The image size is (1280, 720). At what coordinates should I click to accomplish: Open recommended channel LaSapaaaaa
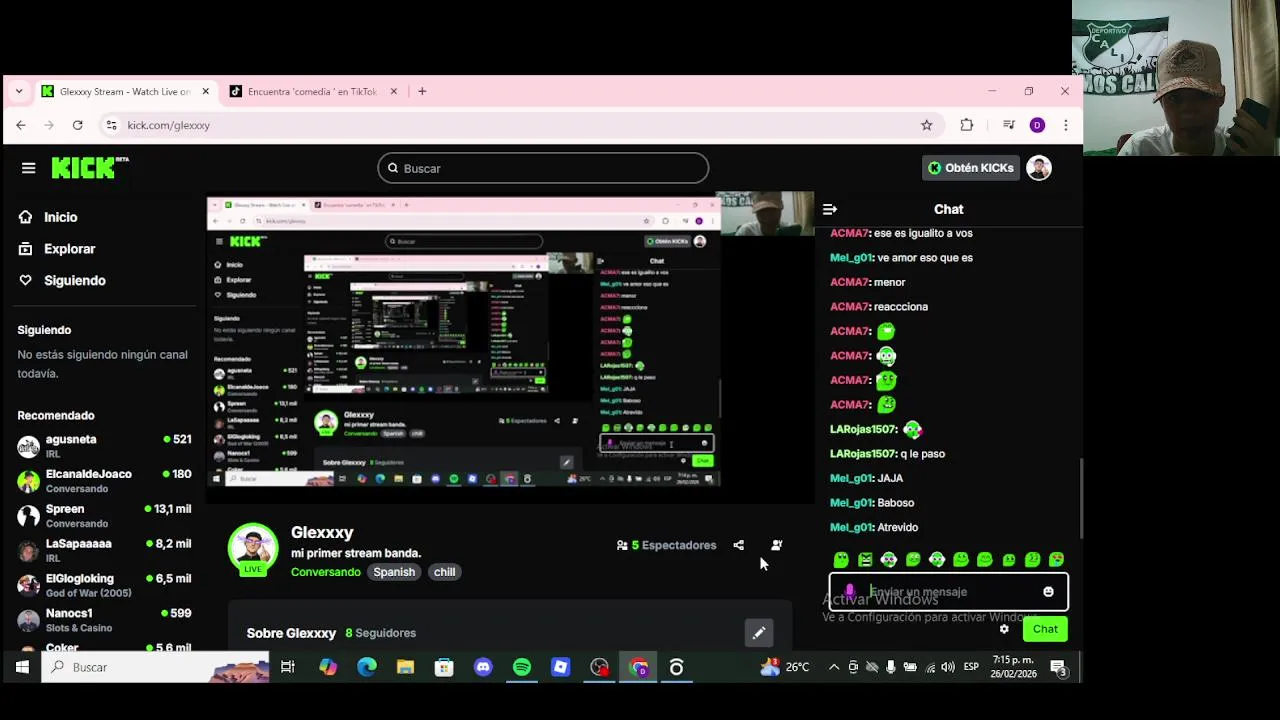click(x=104, y=550)
